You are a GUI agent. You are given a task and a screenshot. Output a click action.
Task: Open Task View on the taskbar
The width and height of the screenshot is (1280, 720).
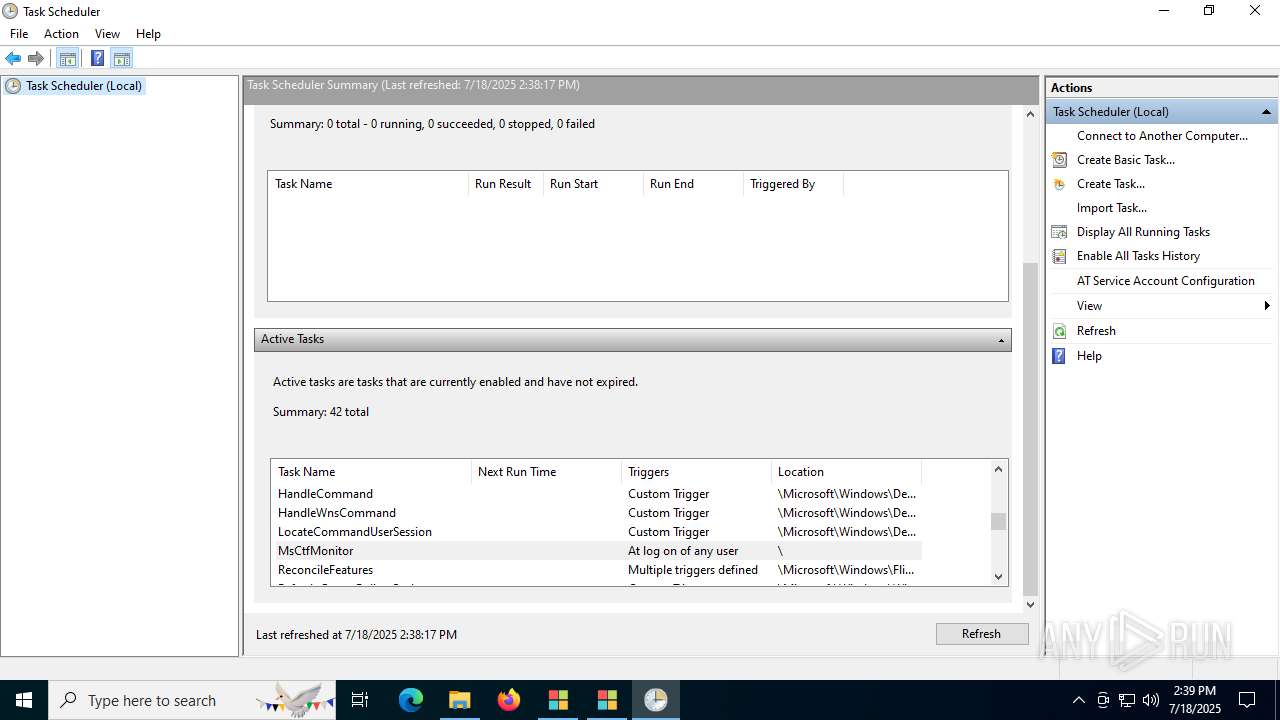pyautogui.click(x=360, y=700)
